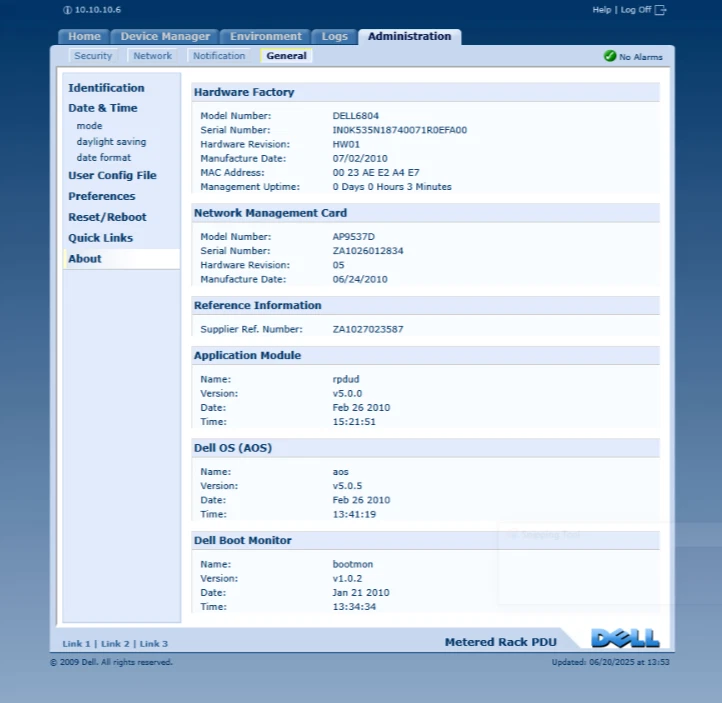Select the mode sidebar item
This screenshot has width=722, height=703.
[89, 126]
